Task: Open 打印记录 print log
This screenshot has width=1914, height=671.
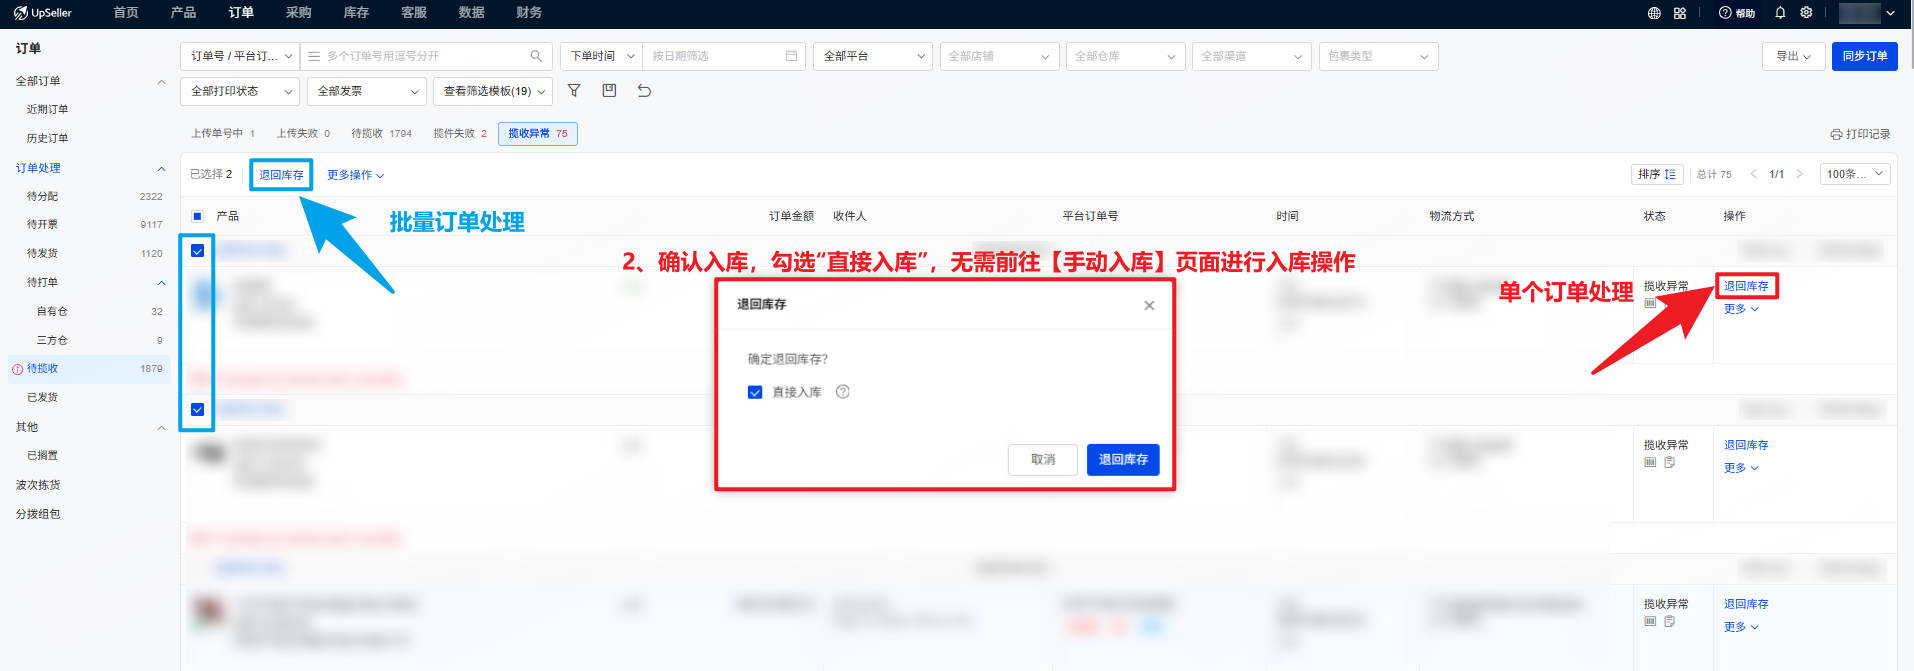Action: pyautogui.click(x=1860, y=134)
